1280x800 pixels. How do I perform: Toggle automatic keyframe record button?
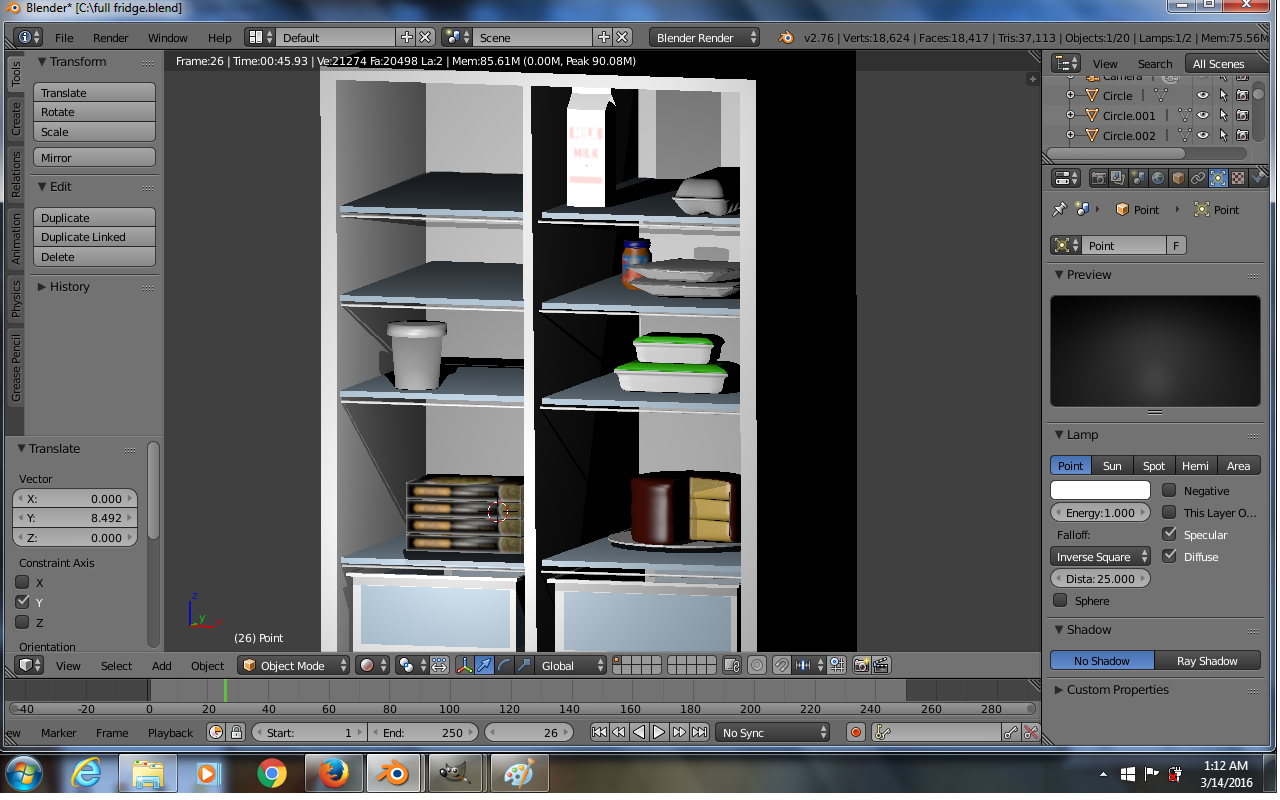tap(856, 733)
